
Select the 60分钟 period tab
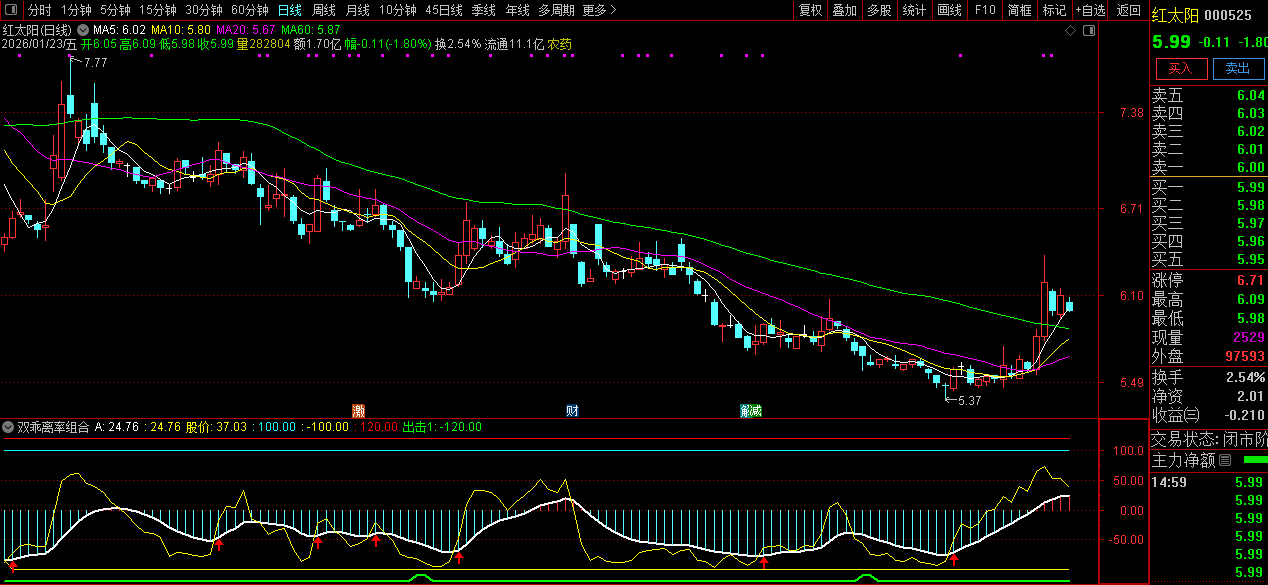(x=250, y=10)
